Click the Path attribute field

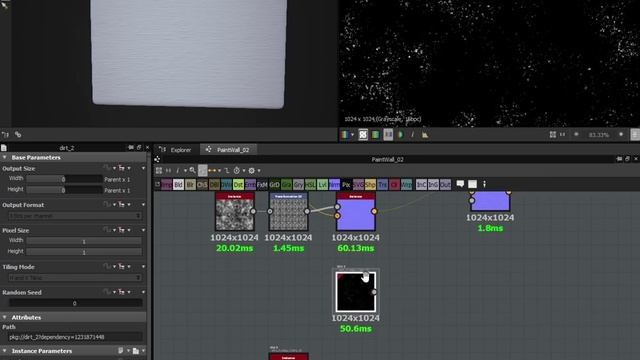75,337
